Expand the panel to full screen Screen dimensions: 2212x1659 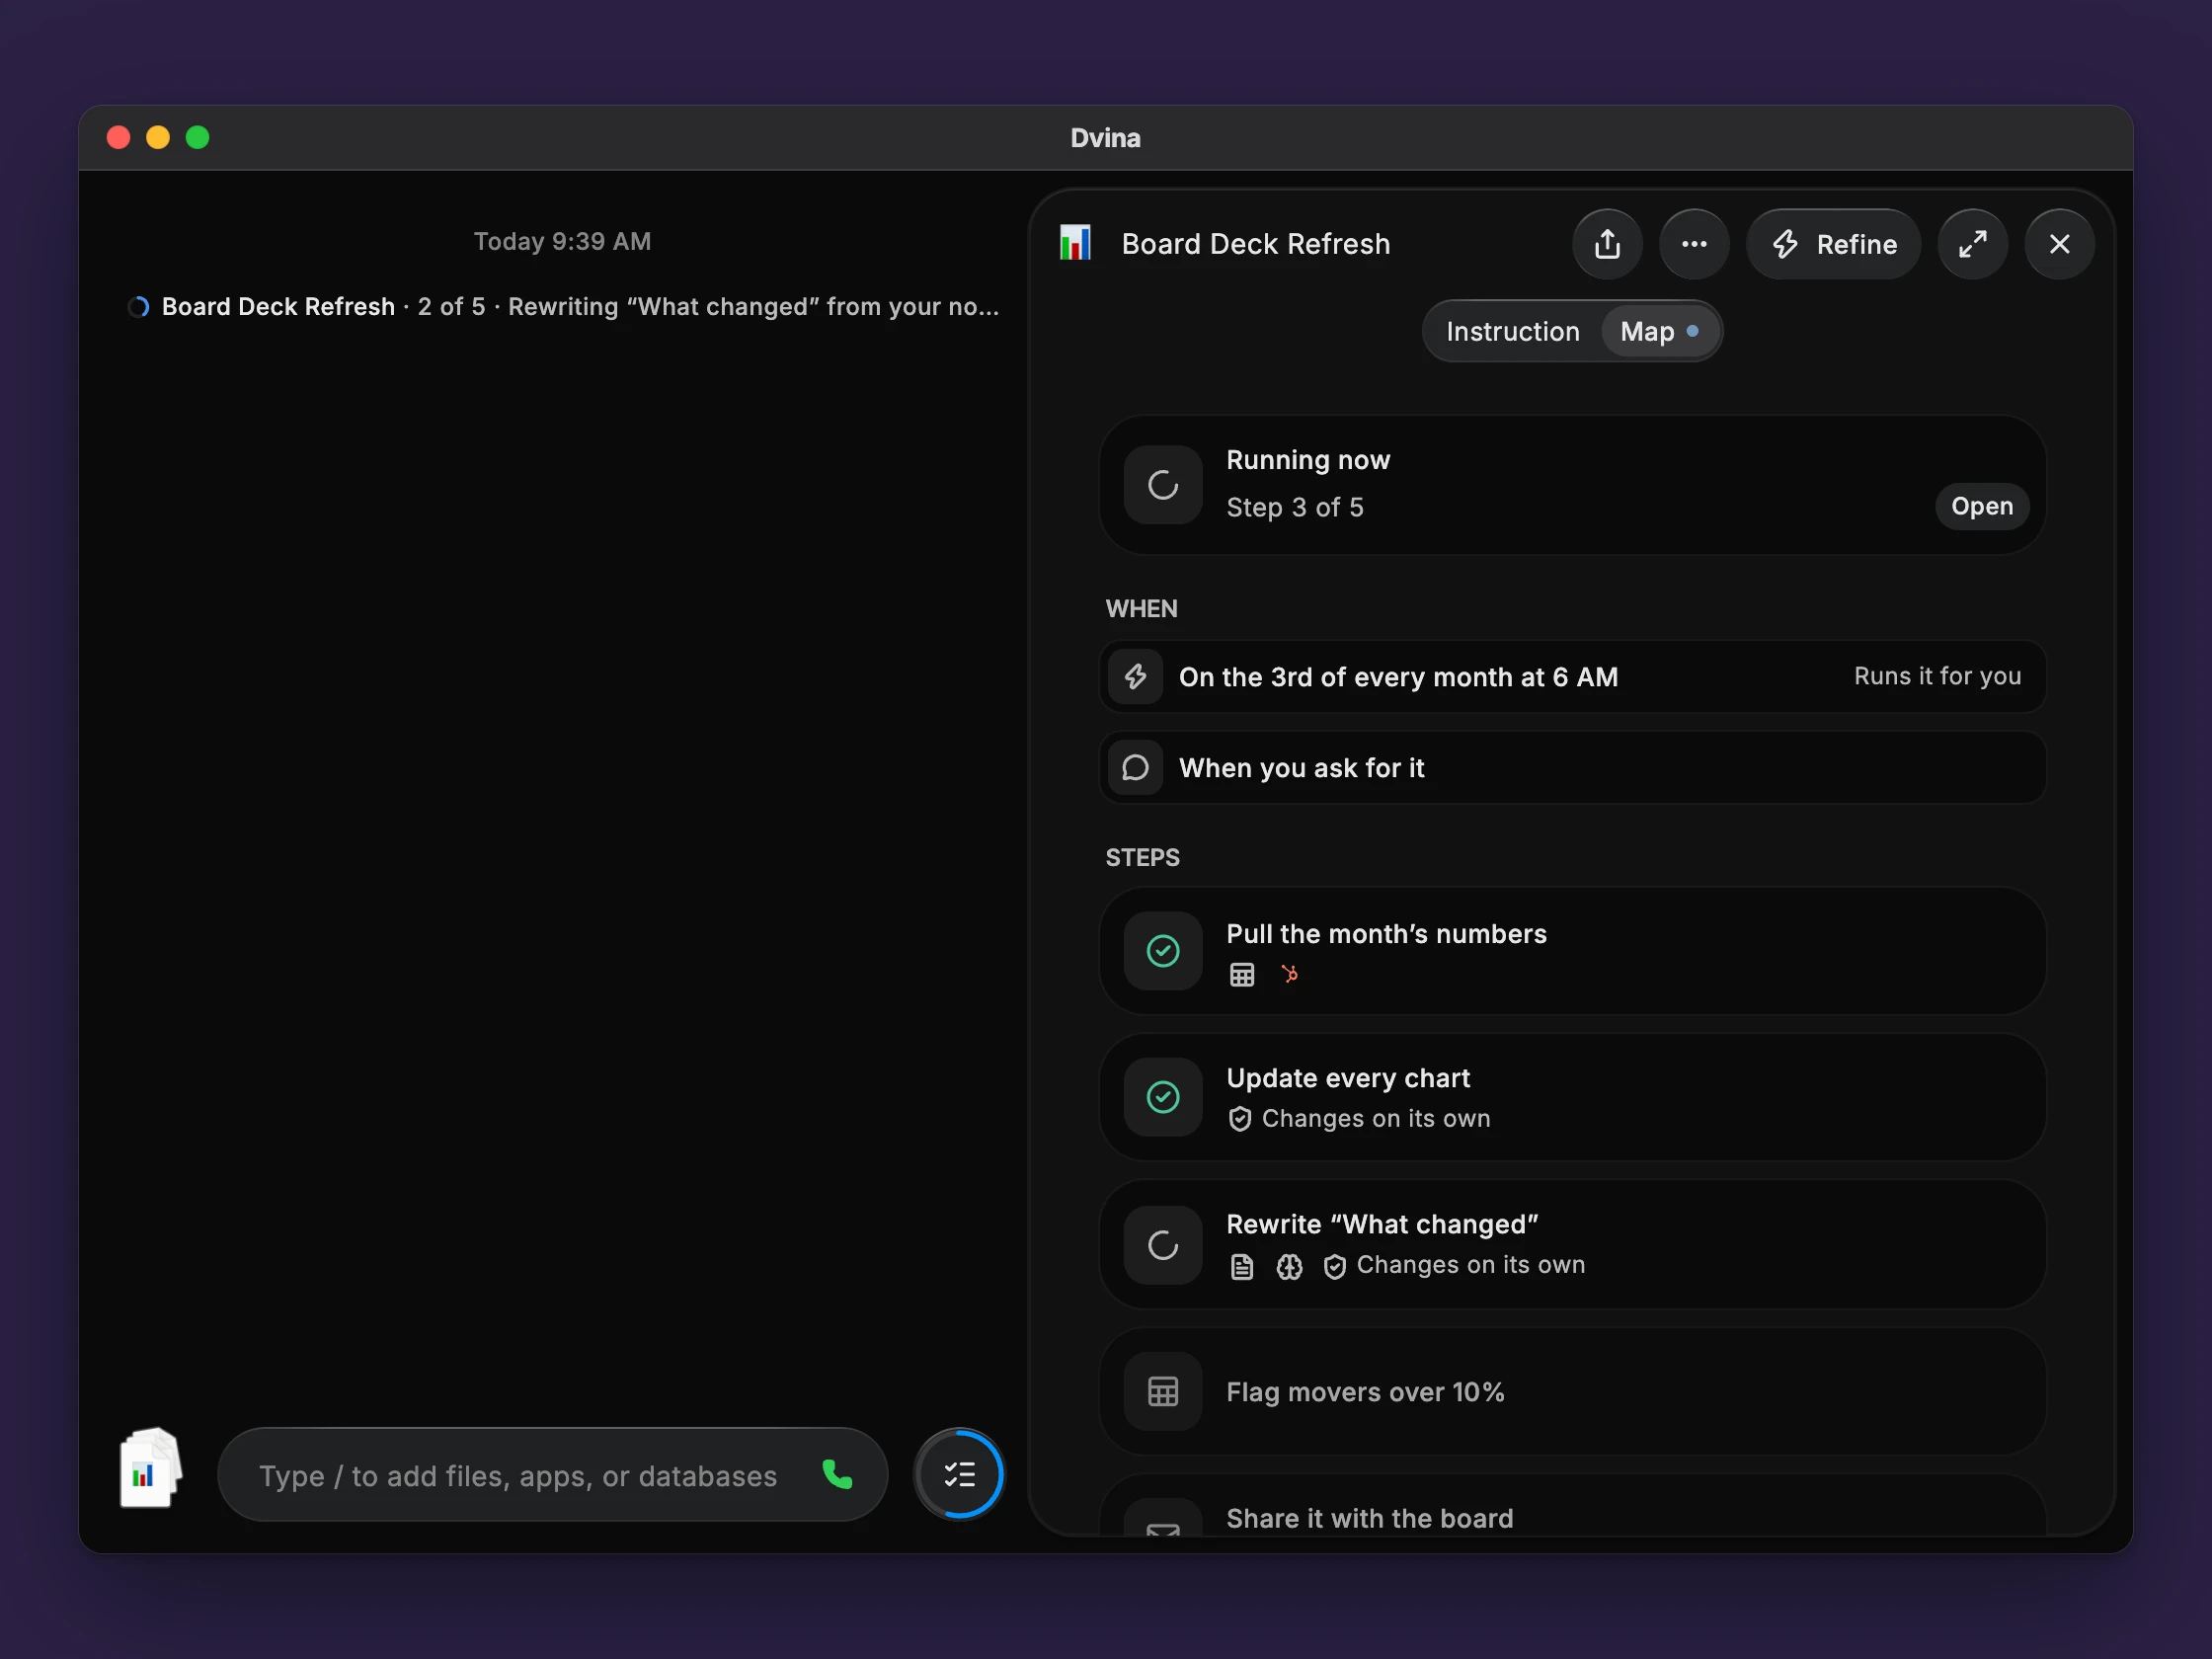pos(1972,244)
